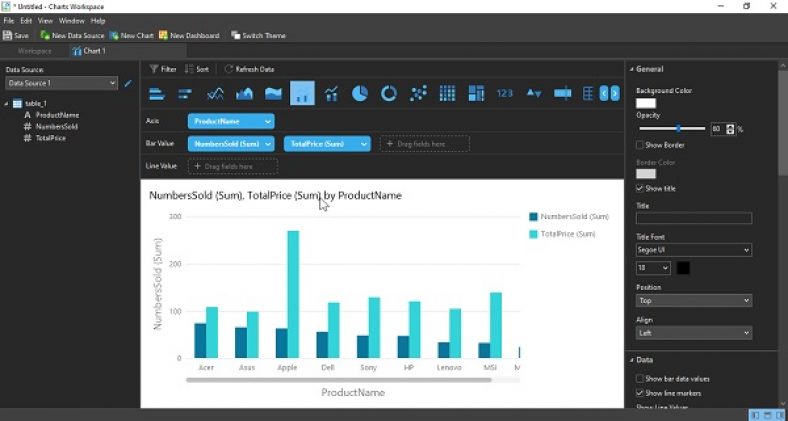Select the number card '123' chart icon
Screen dimensions: 788x421
pos(504,93)
